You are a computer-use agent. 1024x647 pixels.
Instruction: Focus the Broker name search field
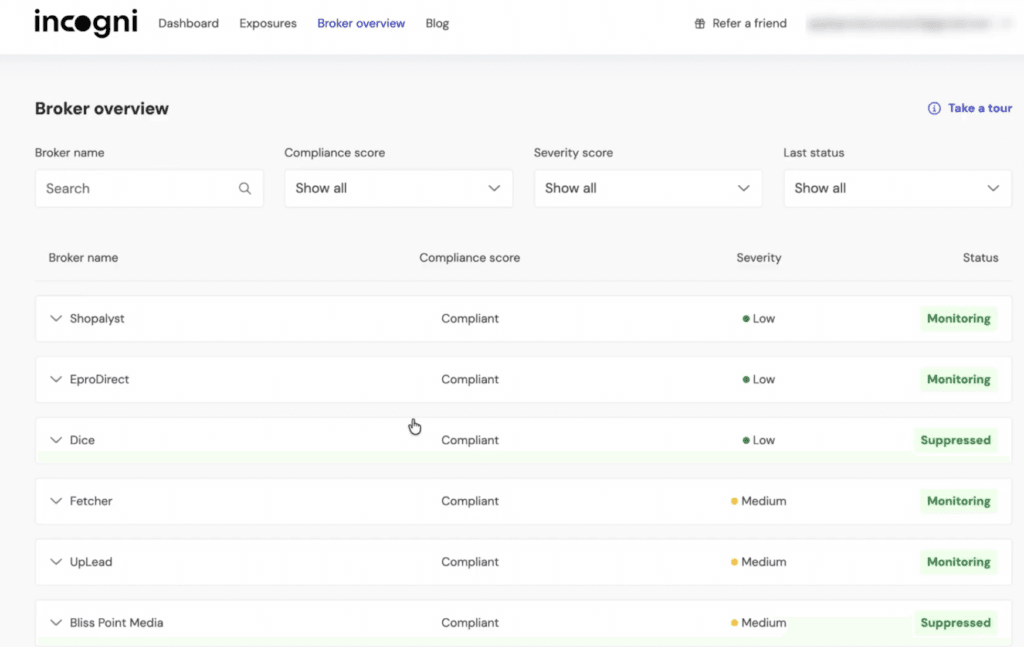click(x=150, y=189)
